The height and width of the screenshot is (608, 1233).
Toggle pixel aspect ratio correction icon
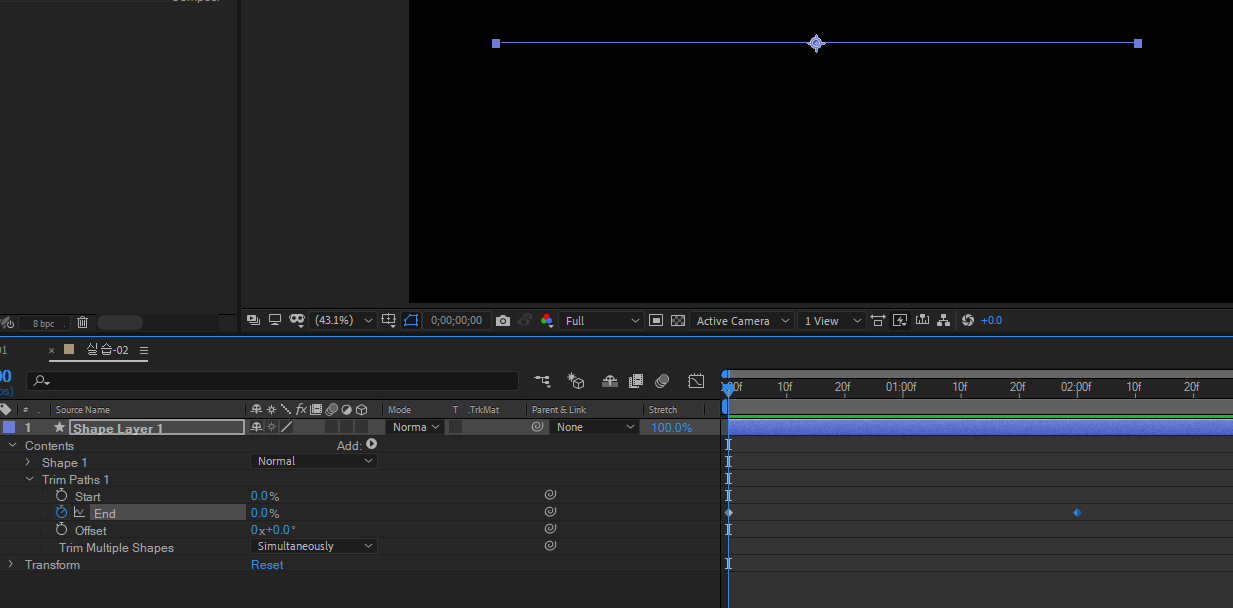click(878, 320)
